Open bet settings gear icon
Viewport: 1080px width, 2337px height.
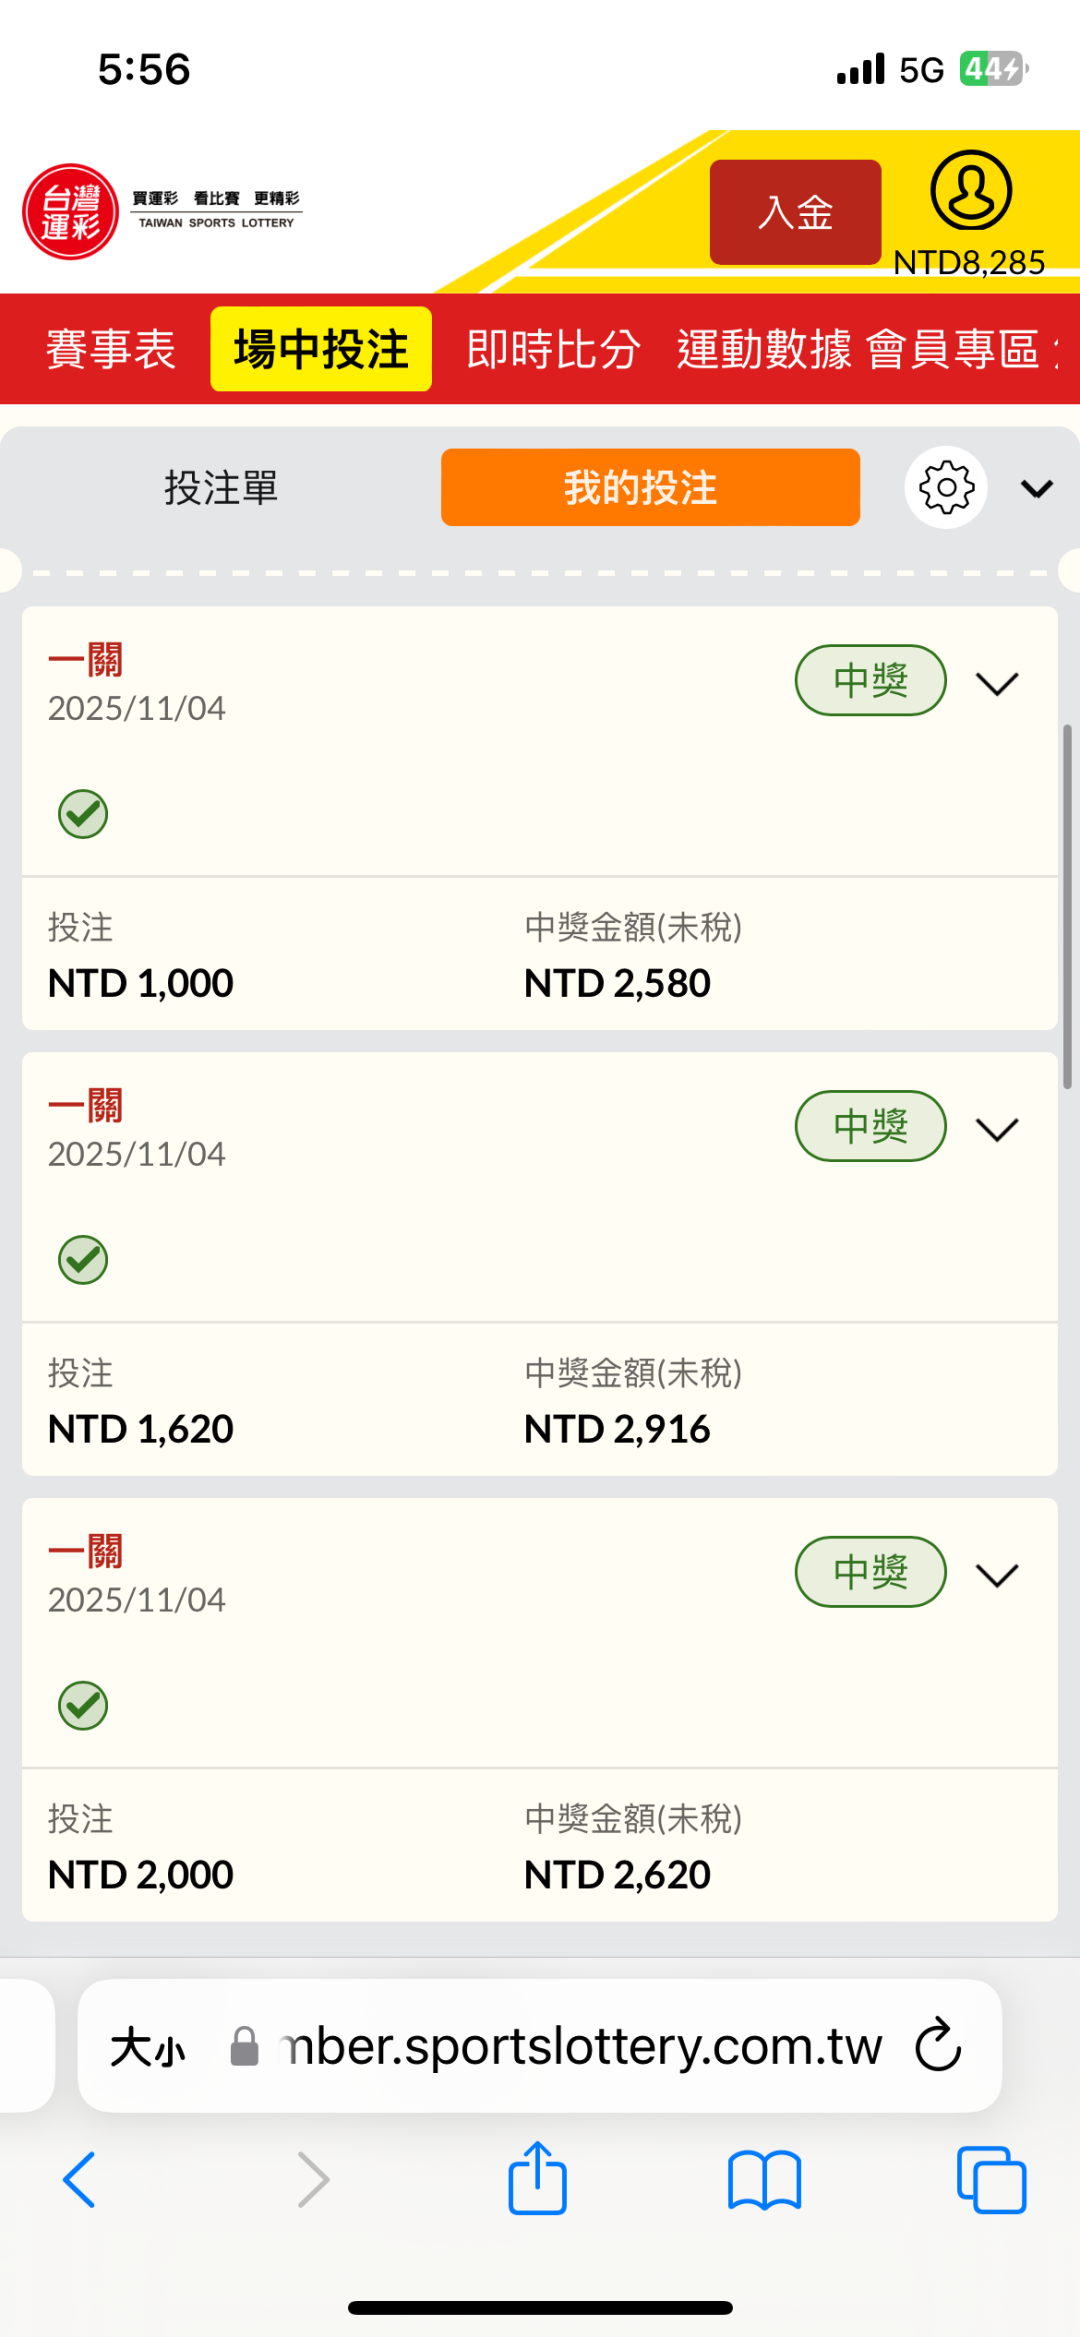pyautogui.click(x=946, y=488)
